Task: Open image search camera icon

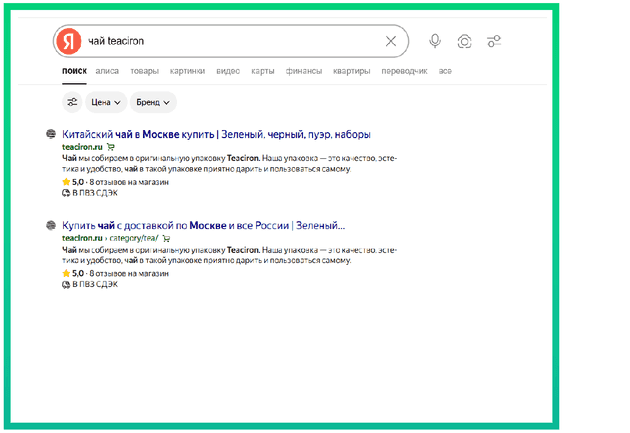Action: pos(464,41)
